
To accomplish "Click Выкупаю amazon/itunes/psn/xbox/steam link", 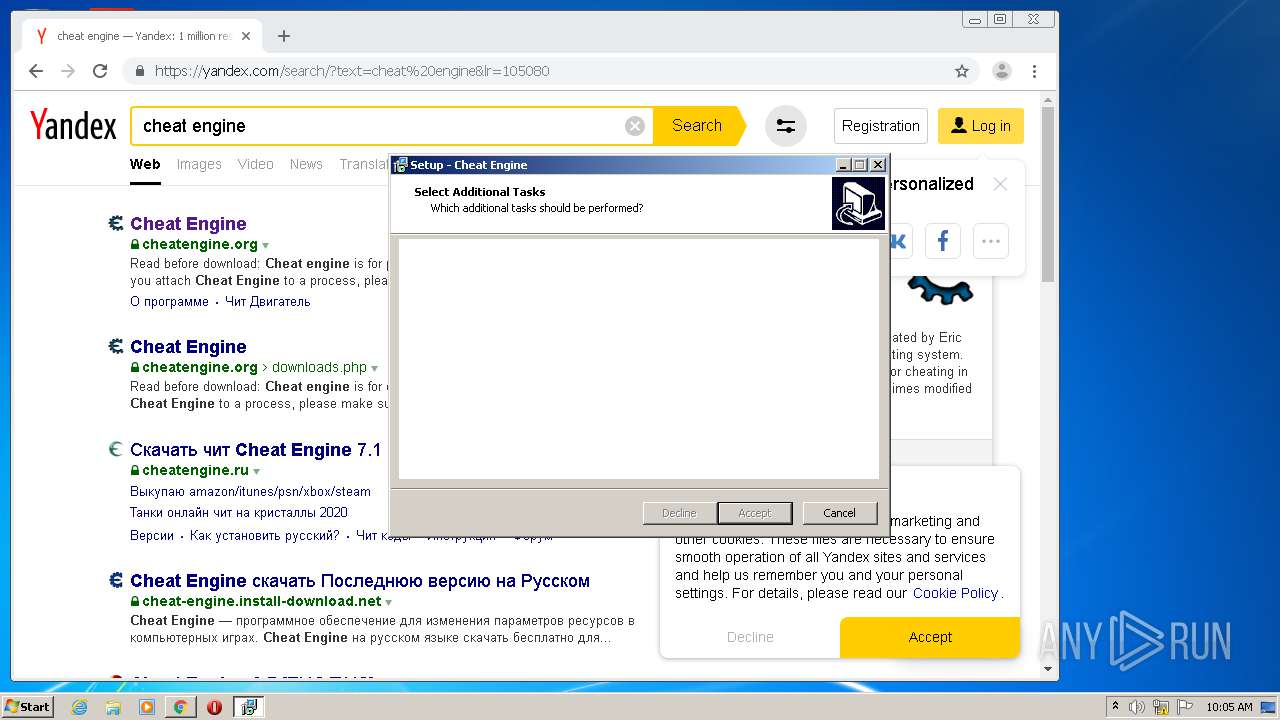I will pos(250,492).
